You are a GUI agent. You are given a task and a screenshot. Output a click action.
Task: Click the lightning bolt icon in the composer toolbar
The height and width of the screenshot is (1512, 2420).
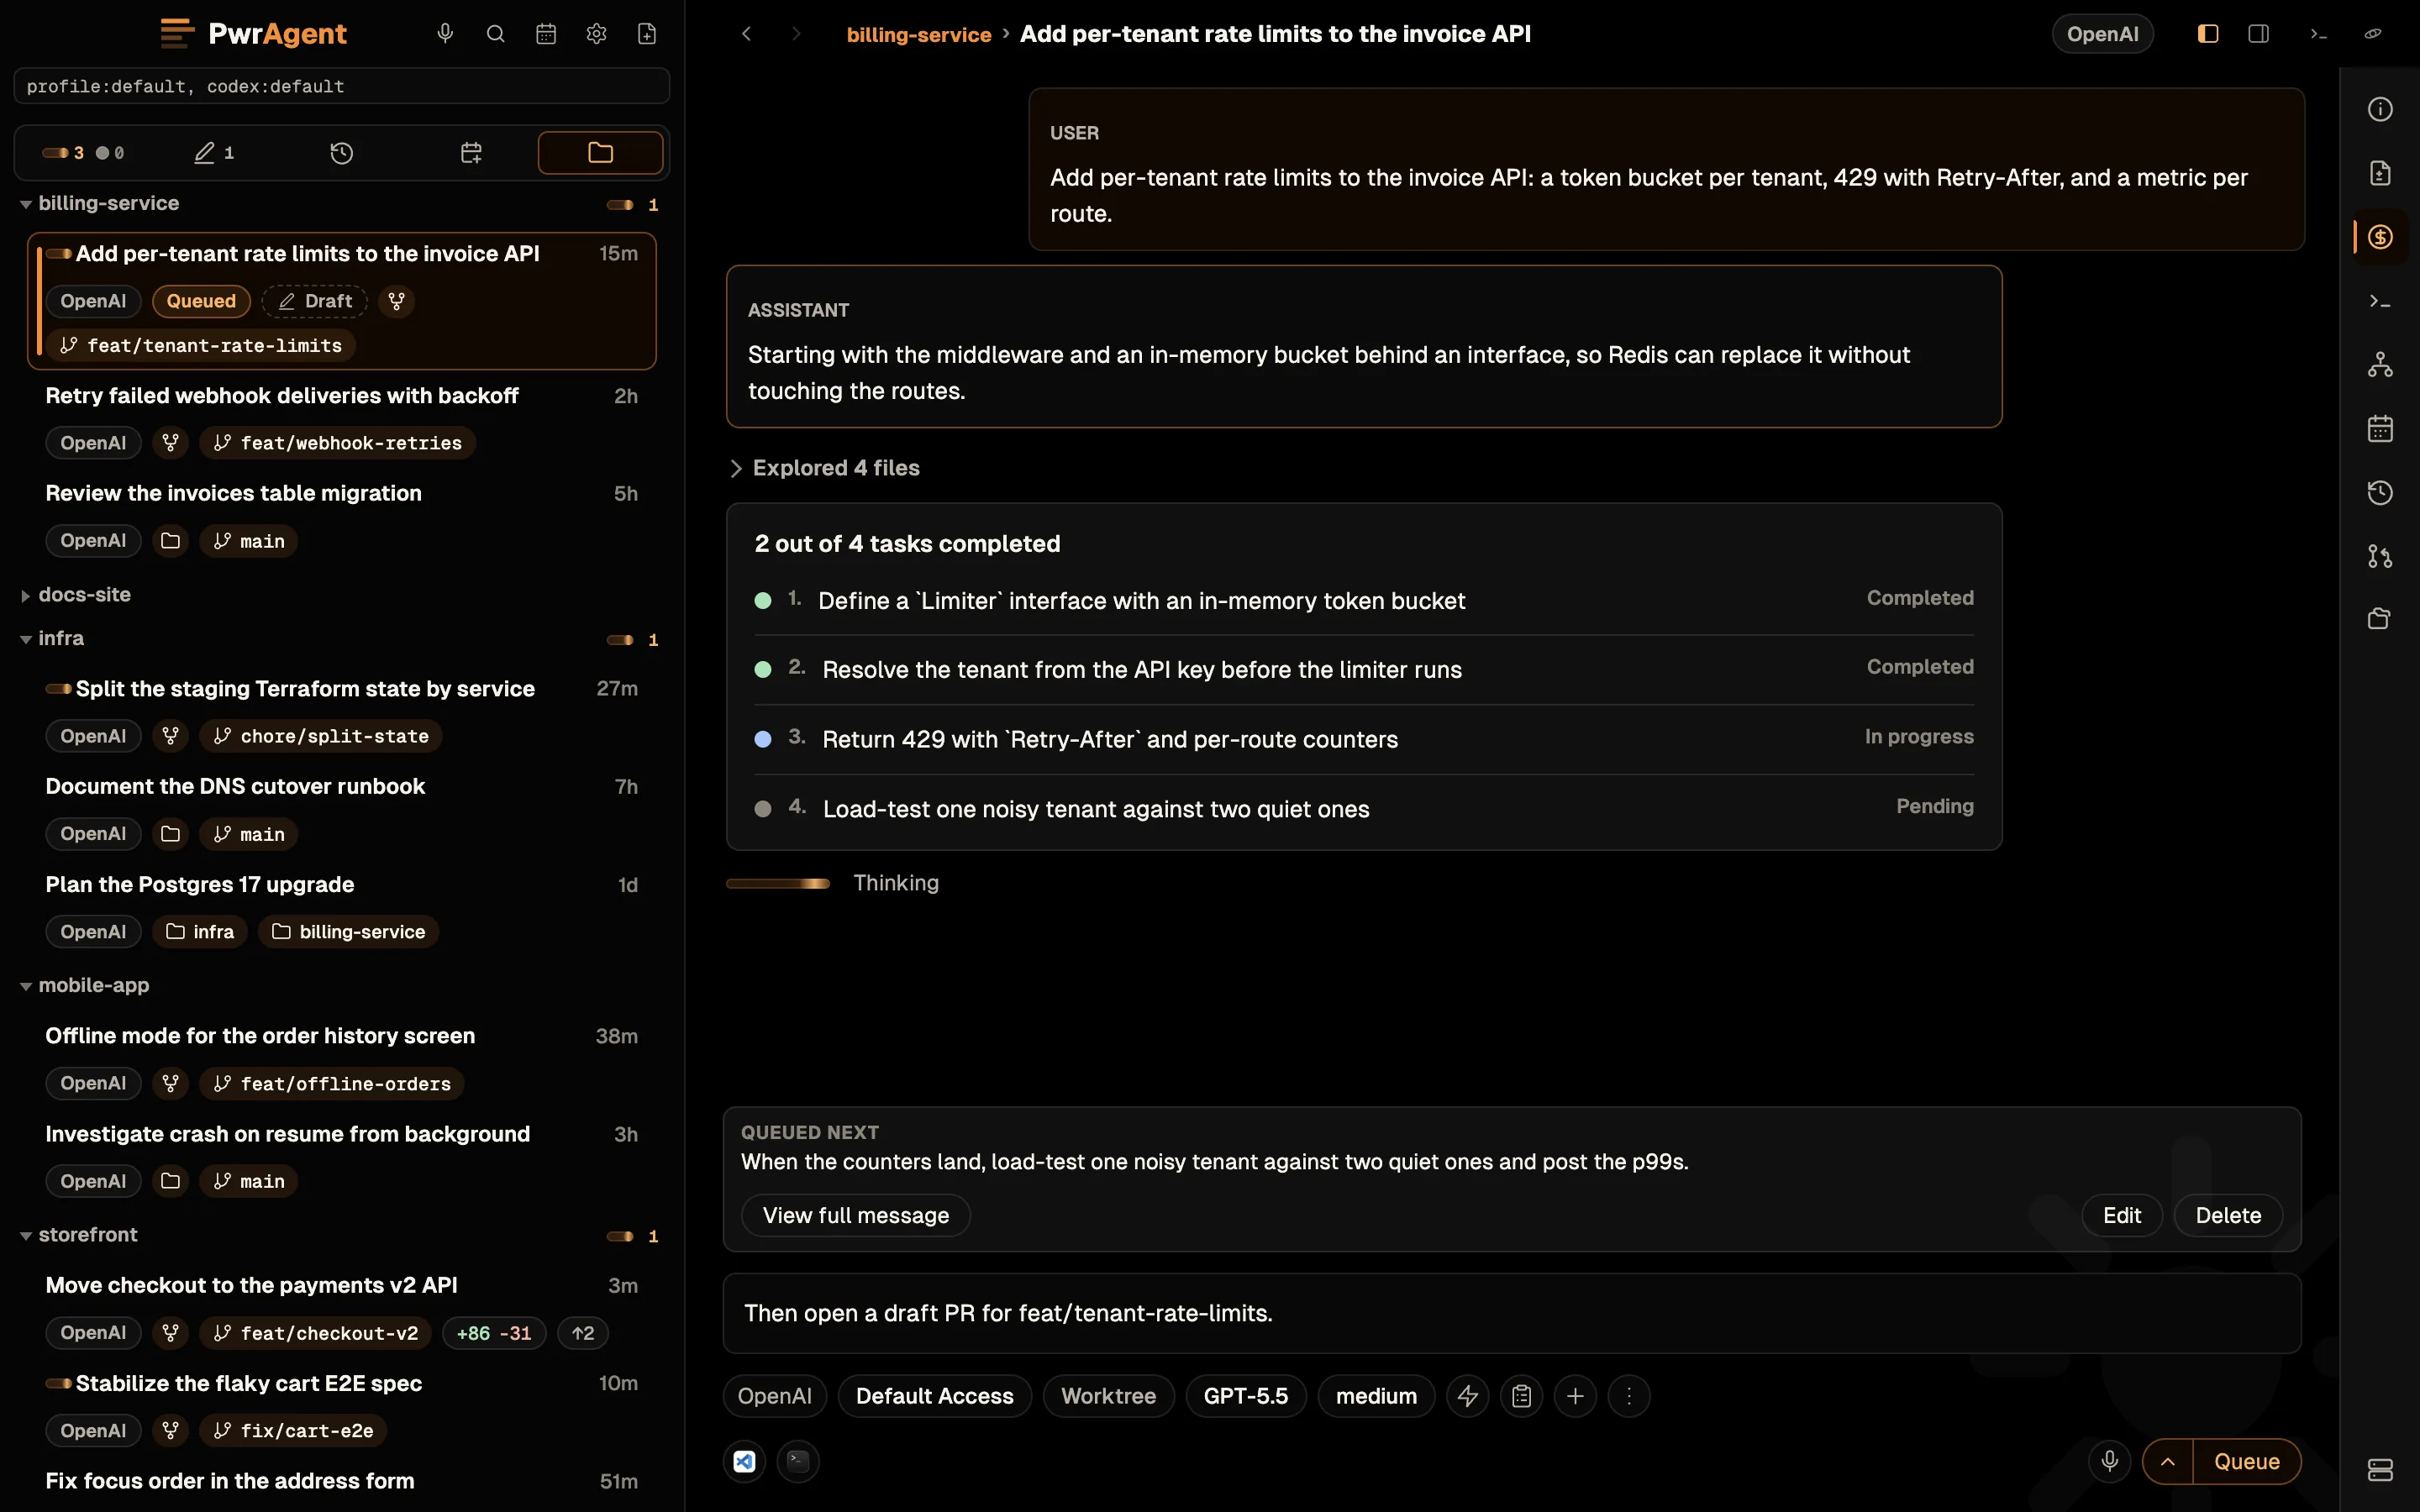tap(1468, 1396)
